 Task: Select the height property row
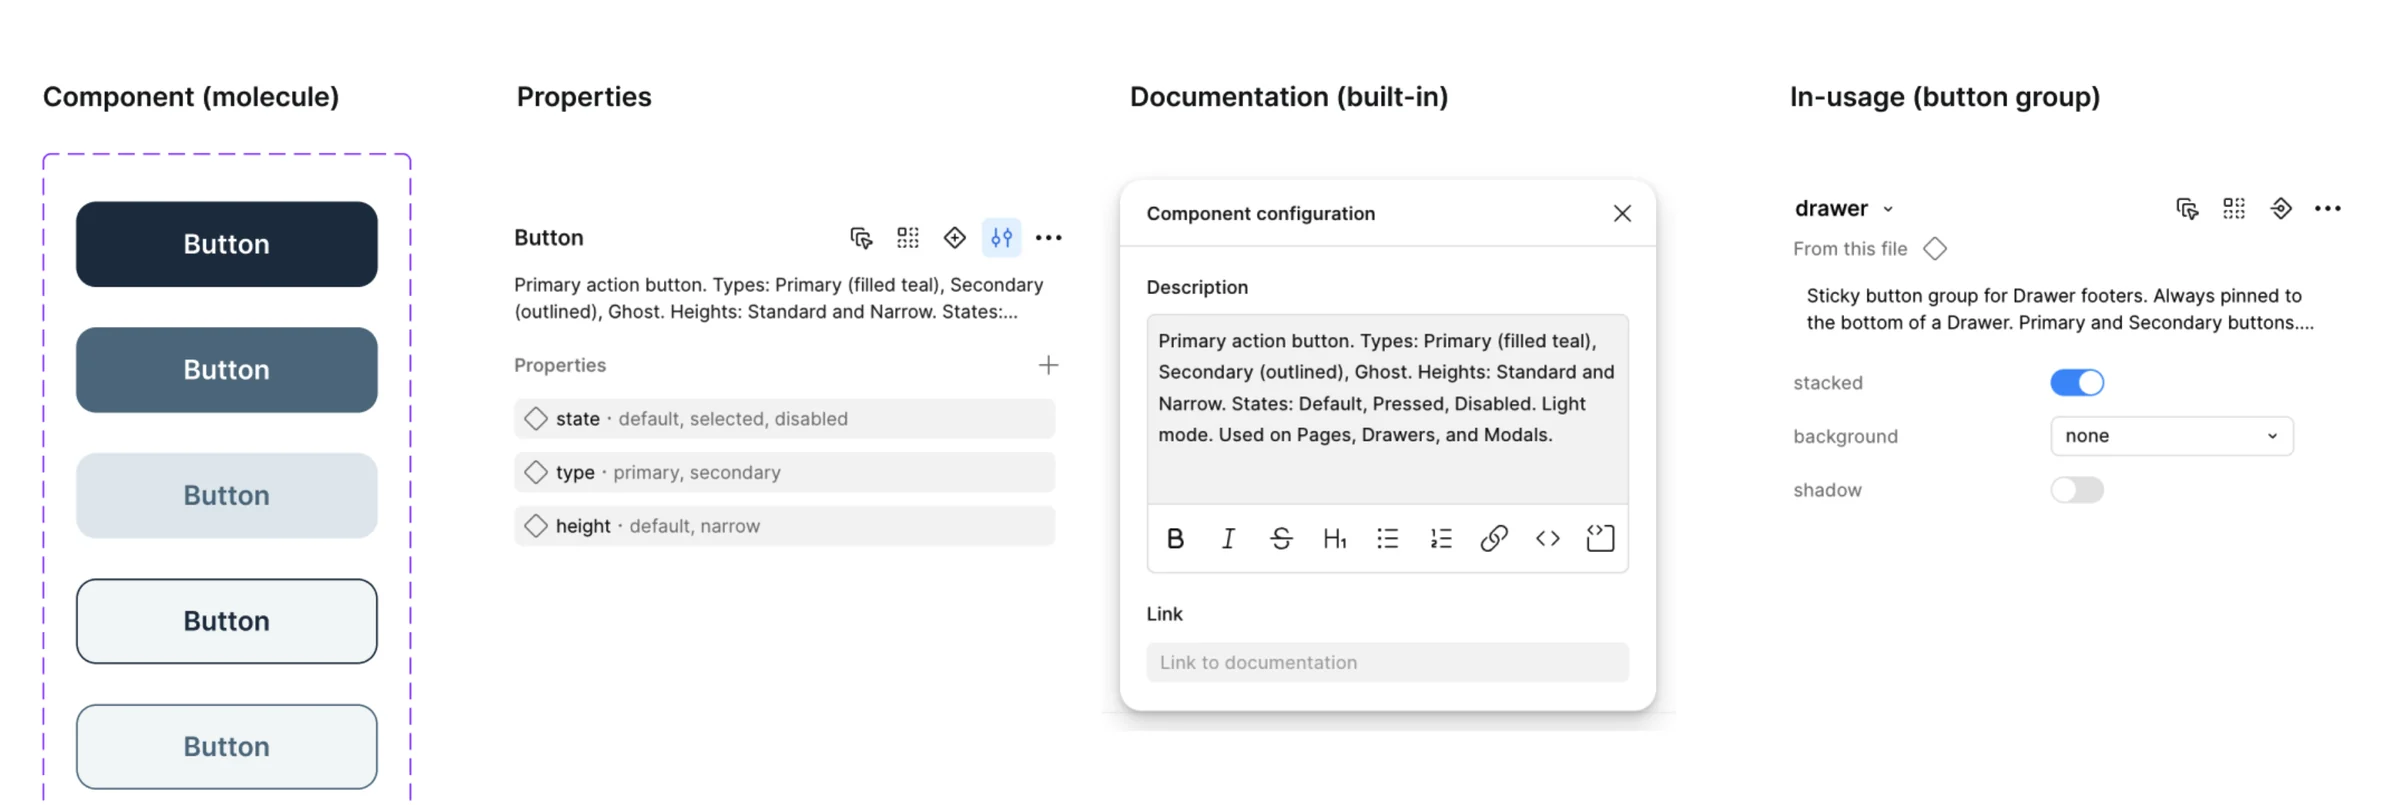pos(785,526)
